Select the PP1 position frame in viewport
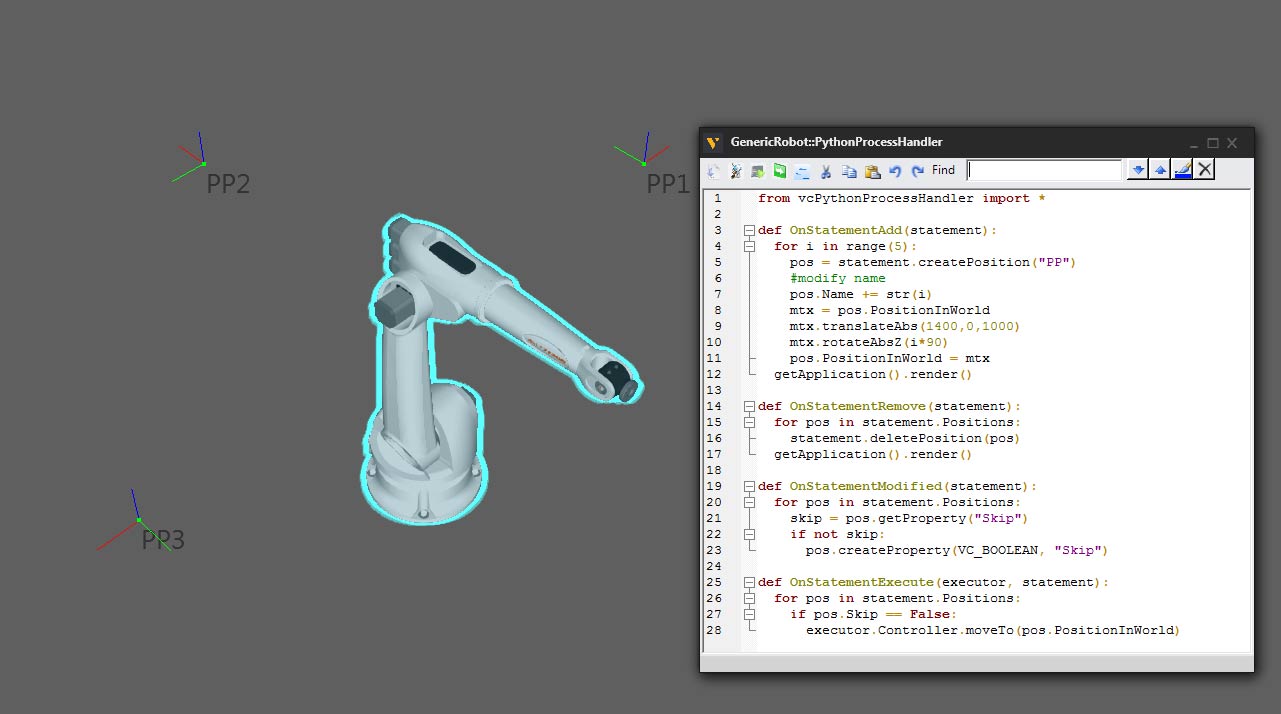The height and width of the screenshot is (714, 1281). 645,163
